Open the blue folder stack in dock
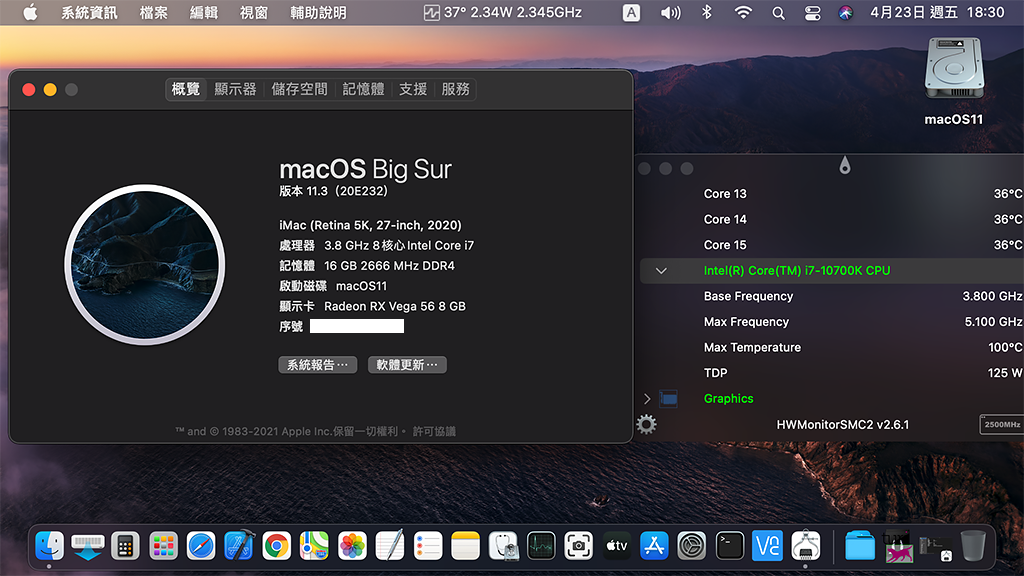 coord(860,545)
